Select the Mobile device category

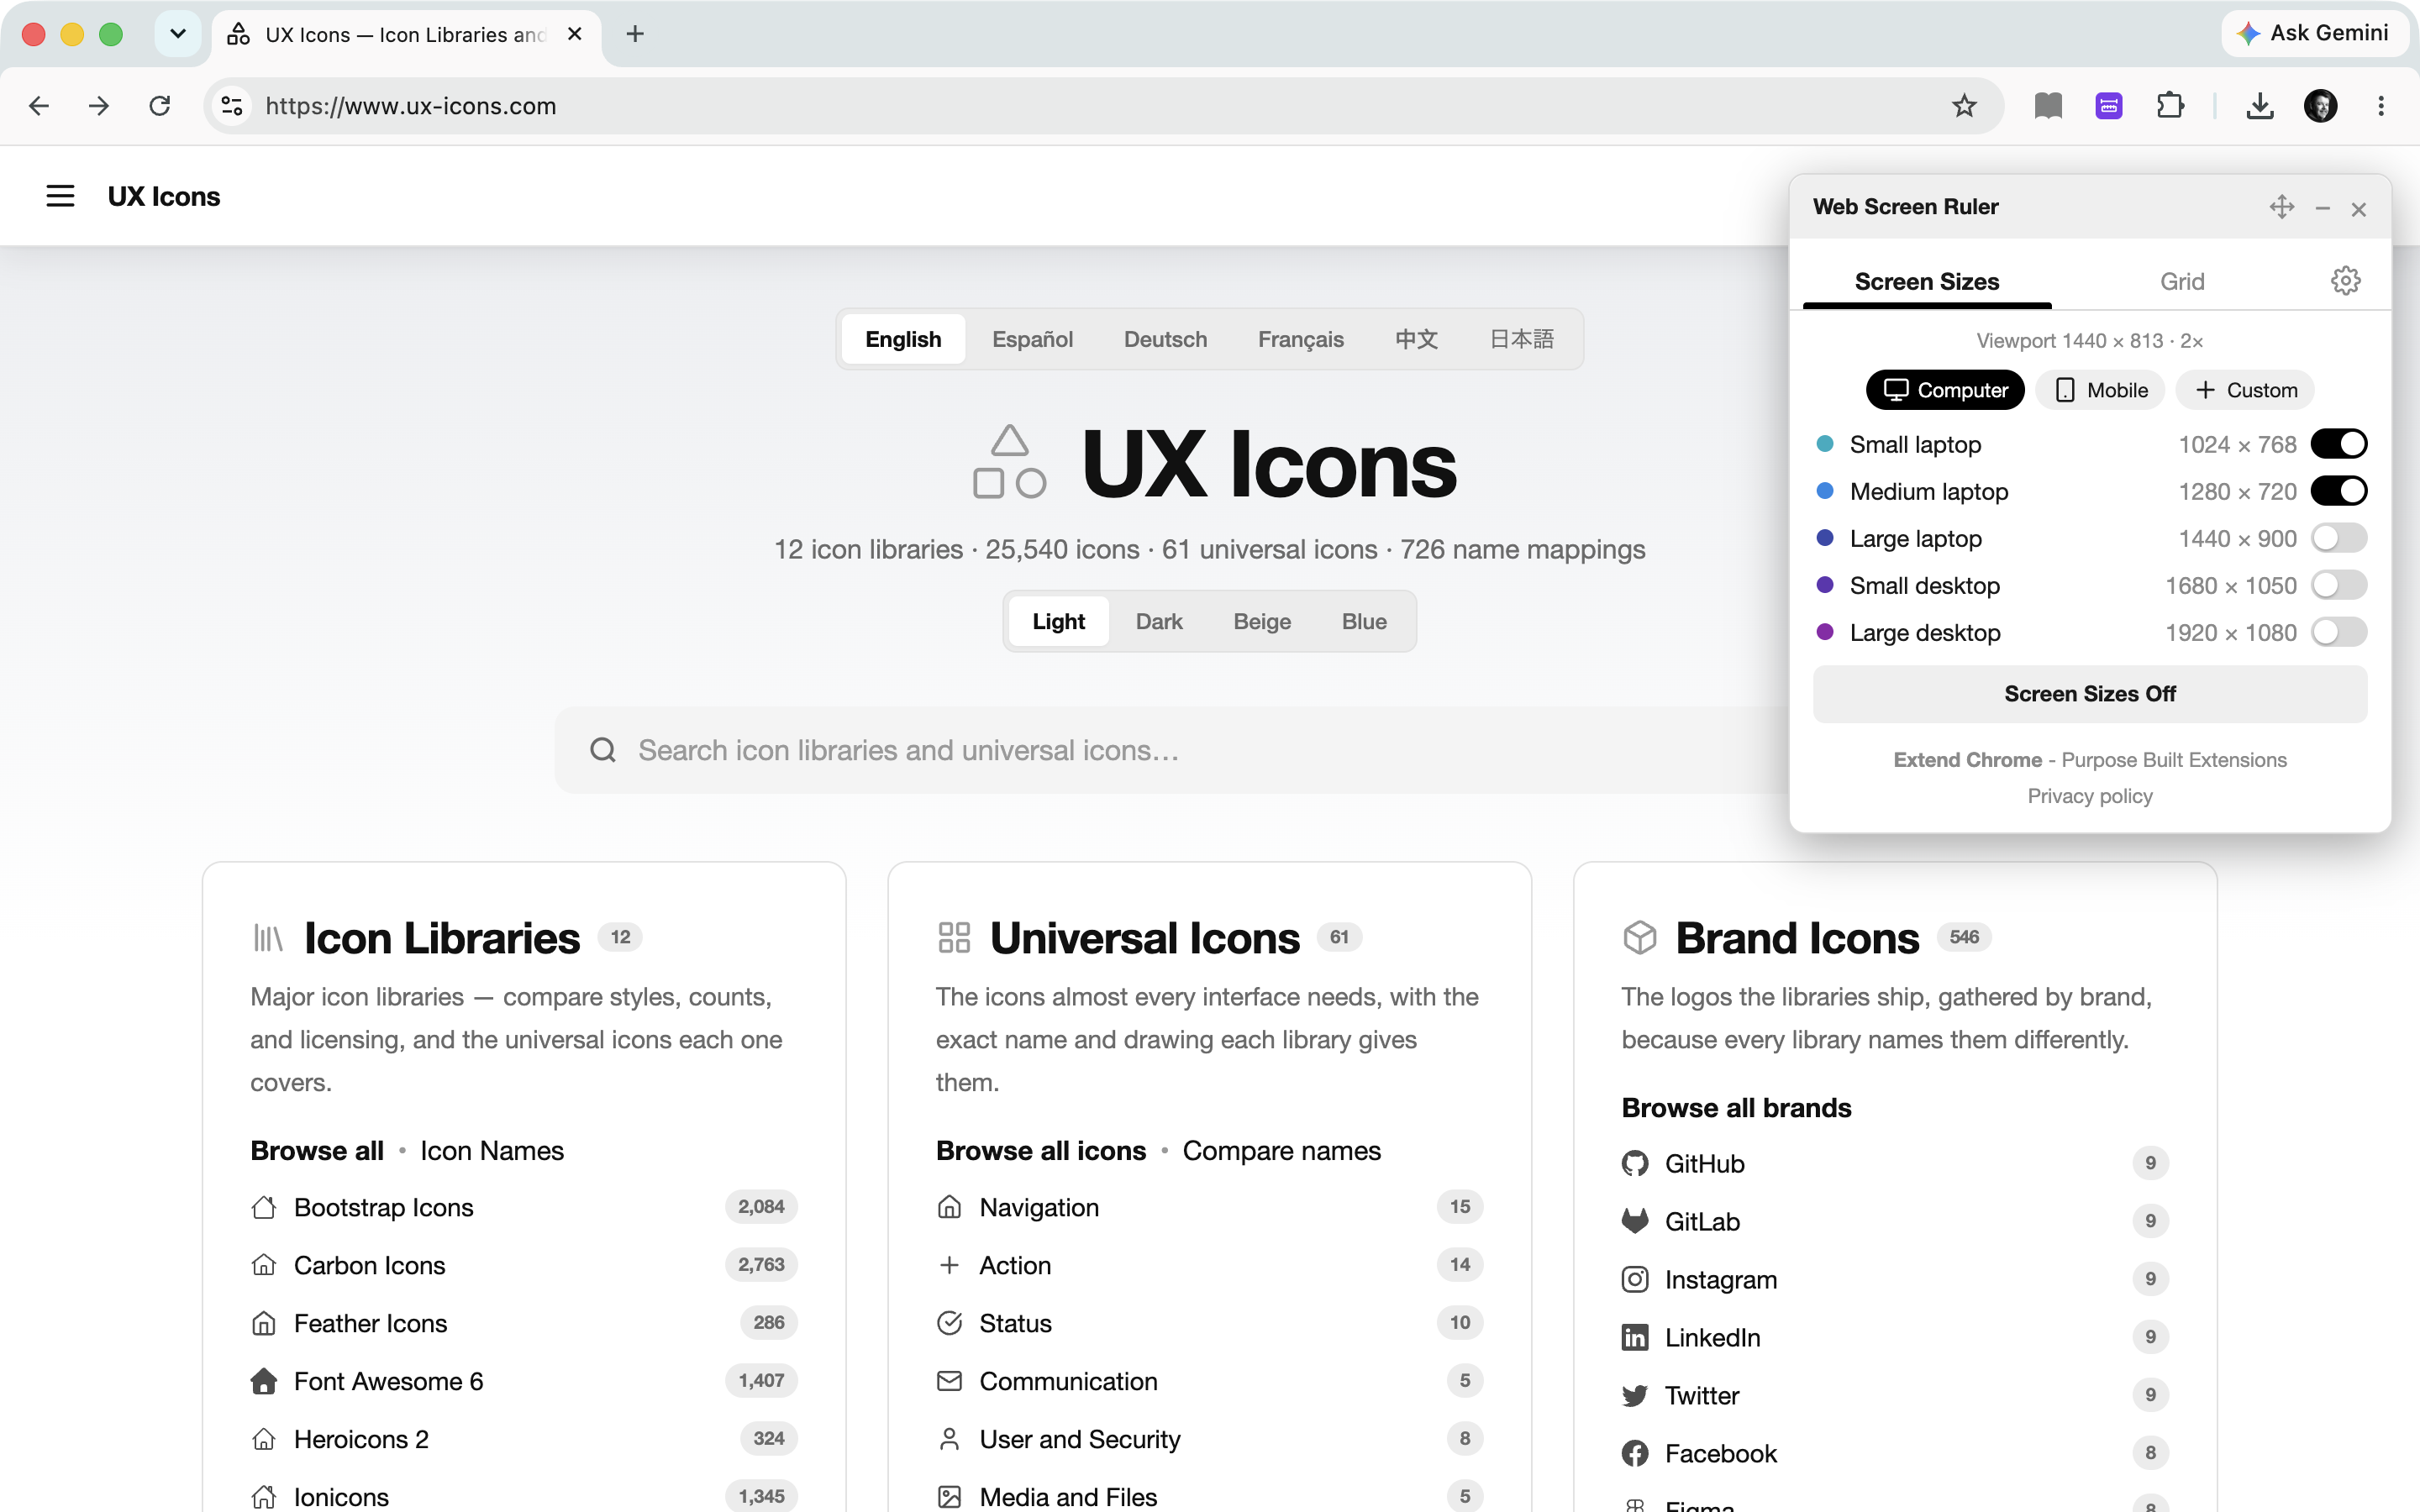click(x=2100, y=390)
